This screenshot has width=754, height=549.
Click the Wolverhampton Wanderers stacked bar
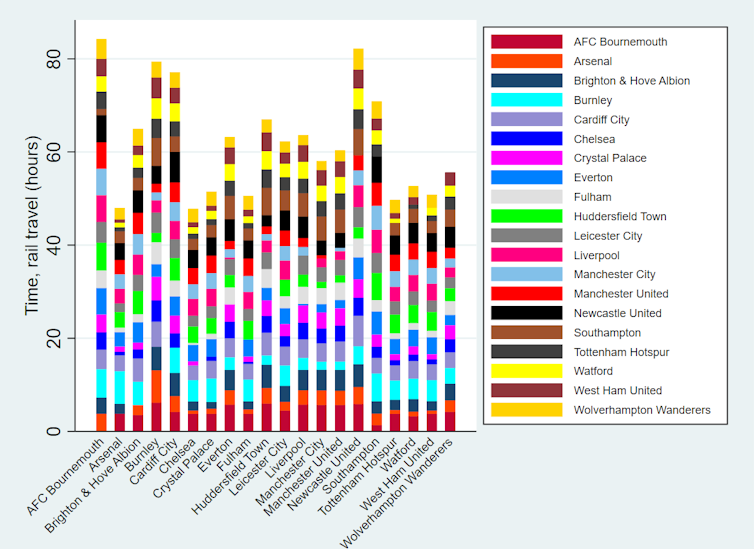point(450,302)
